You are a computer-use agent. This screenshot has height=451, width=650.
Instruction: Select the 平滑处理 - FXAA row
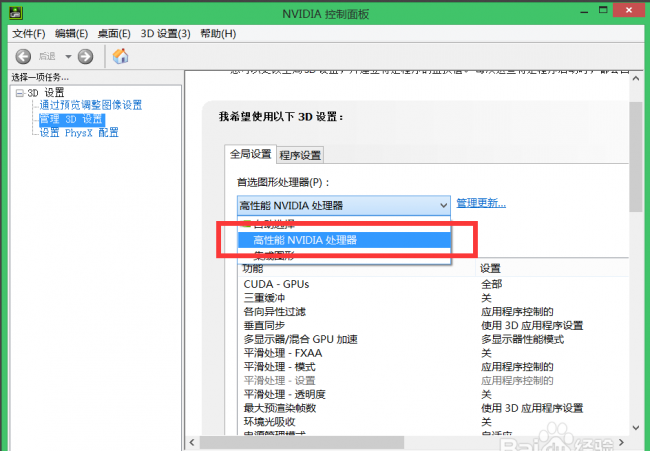point(434,353)
